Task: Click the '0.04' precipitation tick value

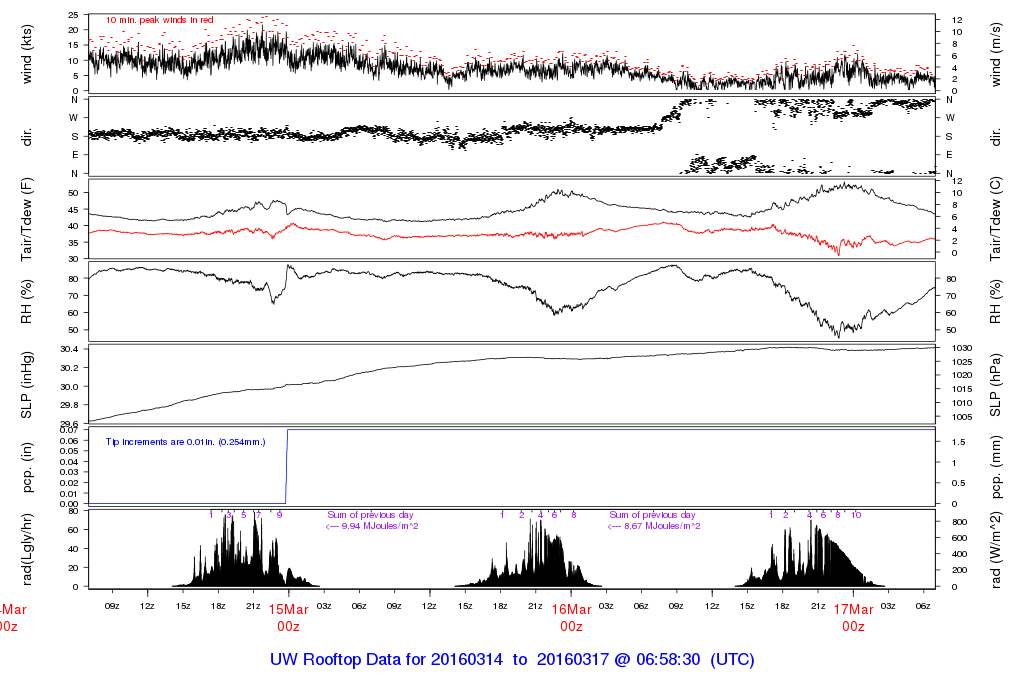Action: click(x=69, y=462)
